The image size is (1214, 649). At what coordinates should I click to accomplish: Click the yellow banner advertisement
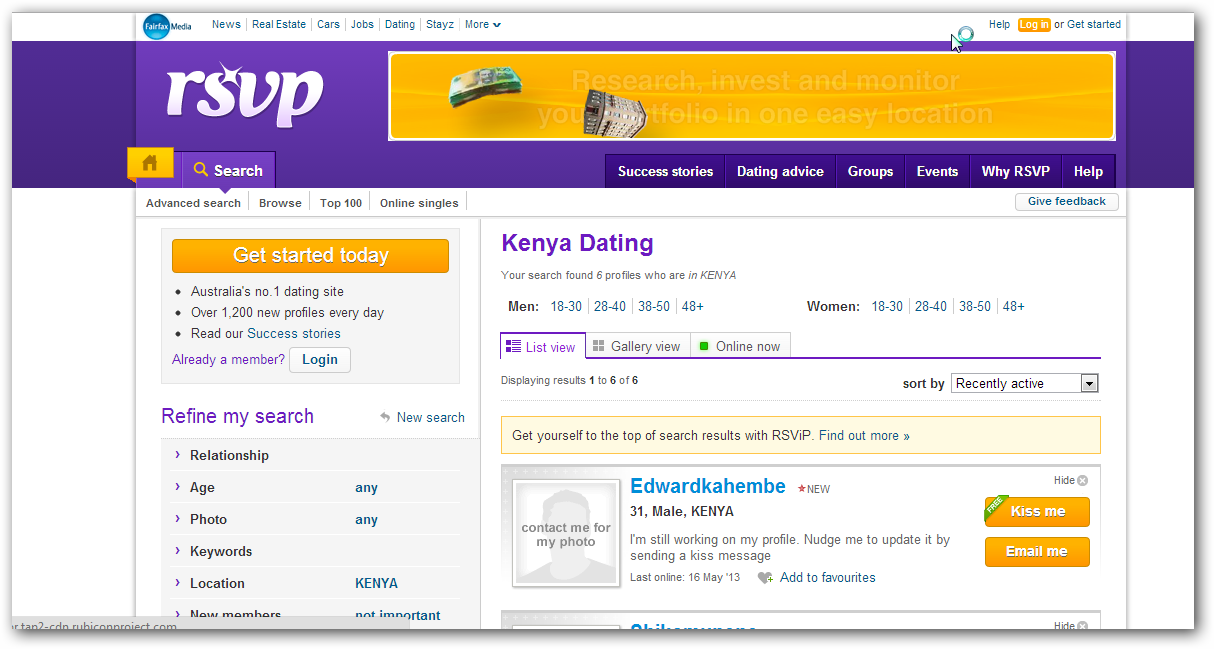752,96
